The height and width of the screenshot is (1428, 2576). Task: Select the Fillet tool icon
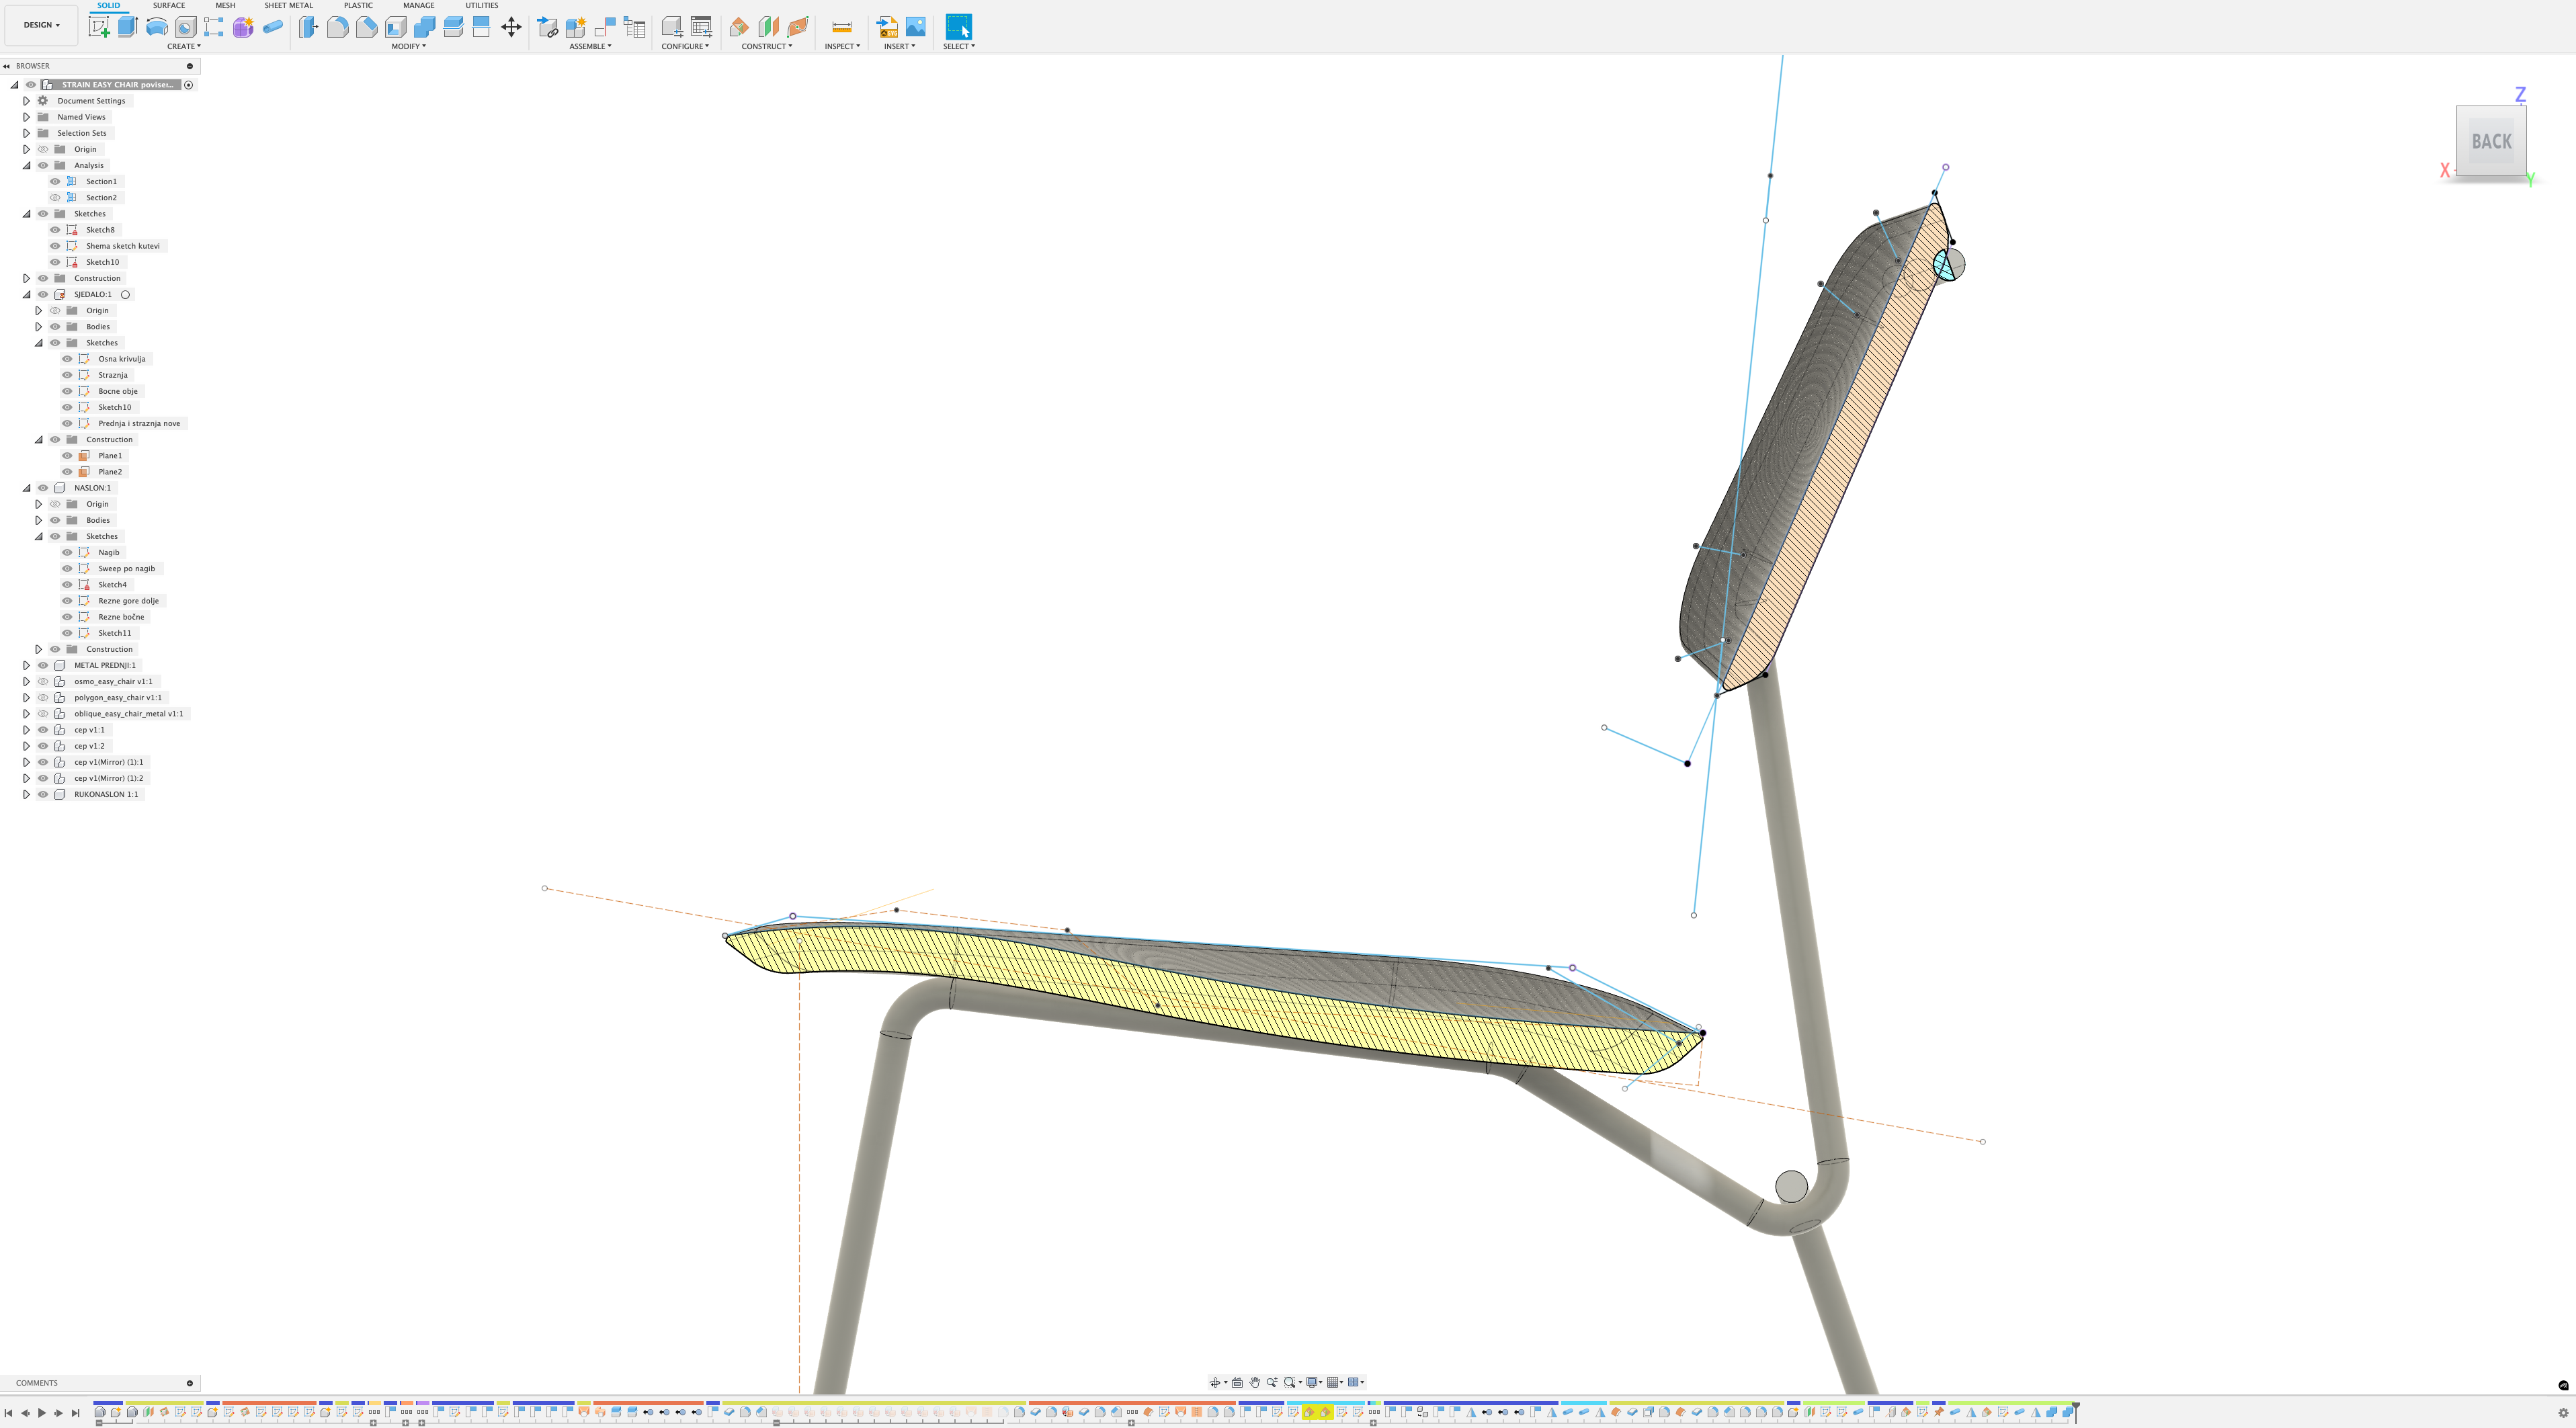coord(337,27)
